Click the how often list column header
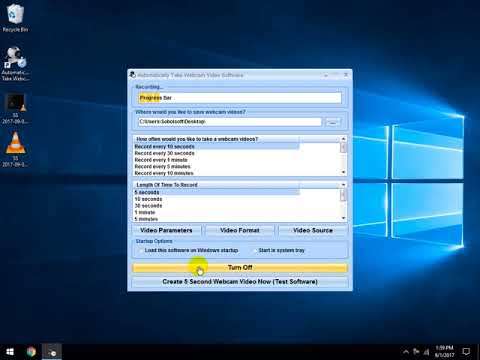This screenshot has width=480, height=360. pyautogui.click(x=217, y=139)
